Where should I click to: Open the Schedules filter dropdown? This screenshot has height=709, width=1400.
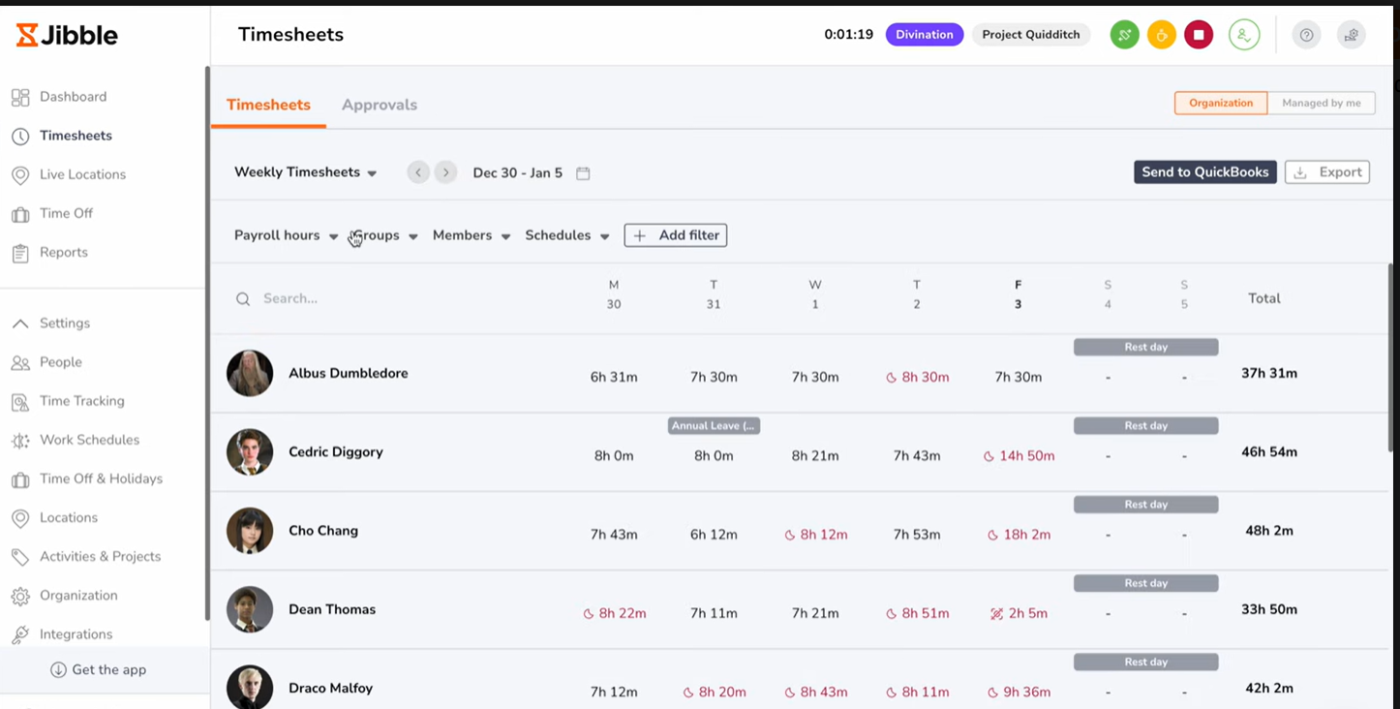(567, 236)
